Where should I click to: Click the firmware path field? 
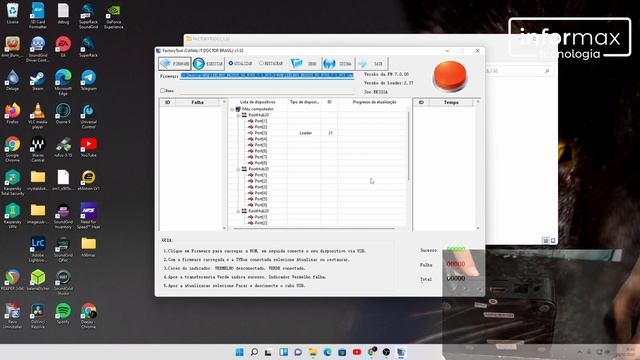tap(267, 76)
